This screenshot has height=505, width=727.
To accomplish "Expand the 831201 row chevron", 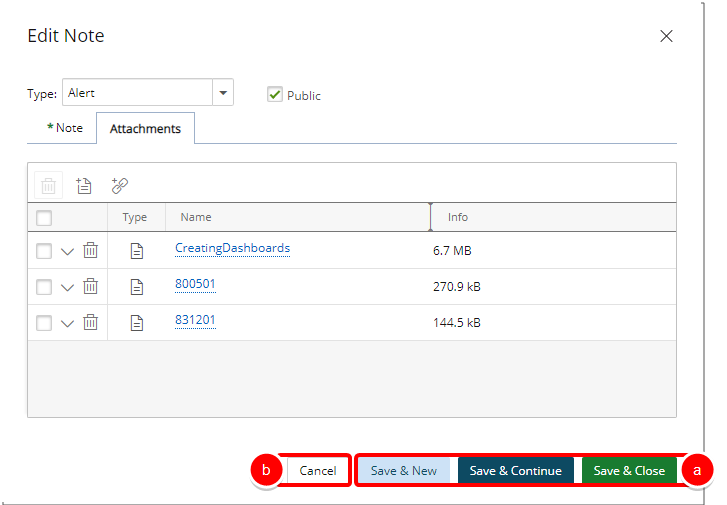I will tap(68, 324).
